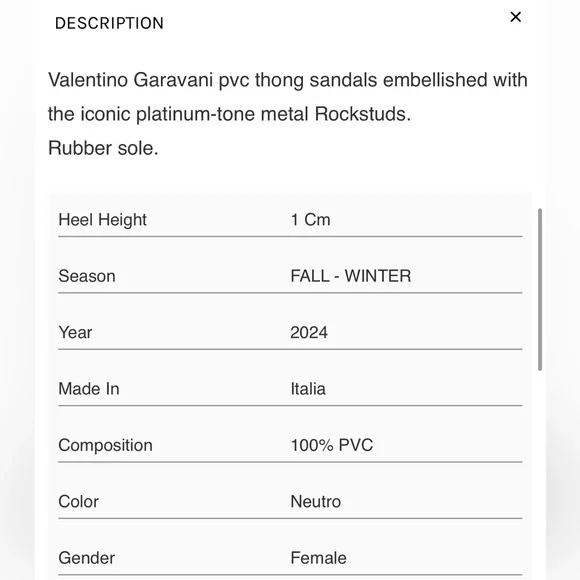
Task: Select the 100% PVC value
Action: pyautogui.click(x=332, y=445)
